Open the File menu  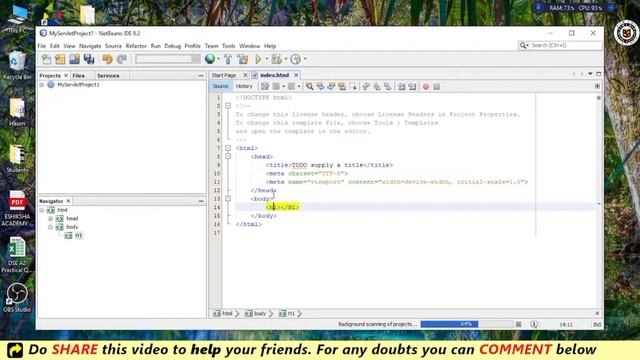tap(42, 46)
